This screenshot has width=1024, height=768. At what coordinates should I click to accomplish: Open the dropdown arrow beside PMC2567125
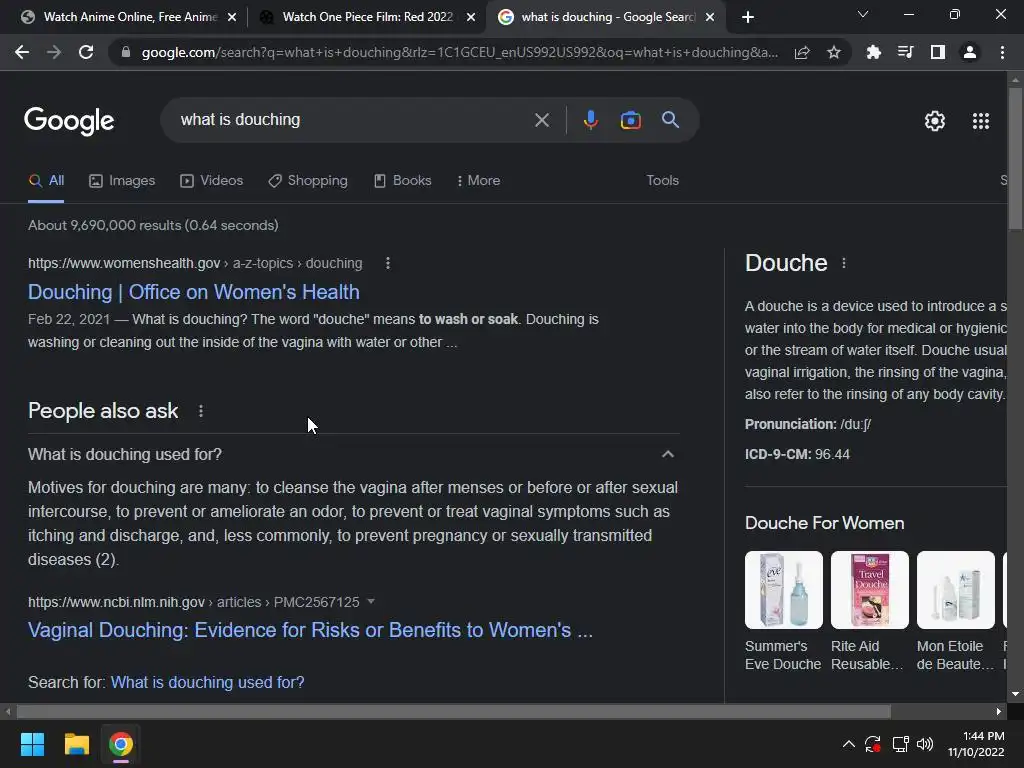(371, 601)
